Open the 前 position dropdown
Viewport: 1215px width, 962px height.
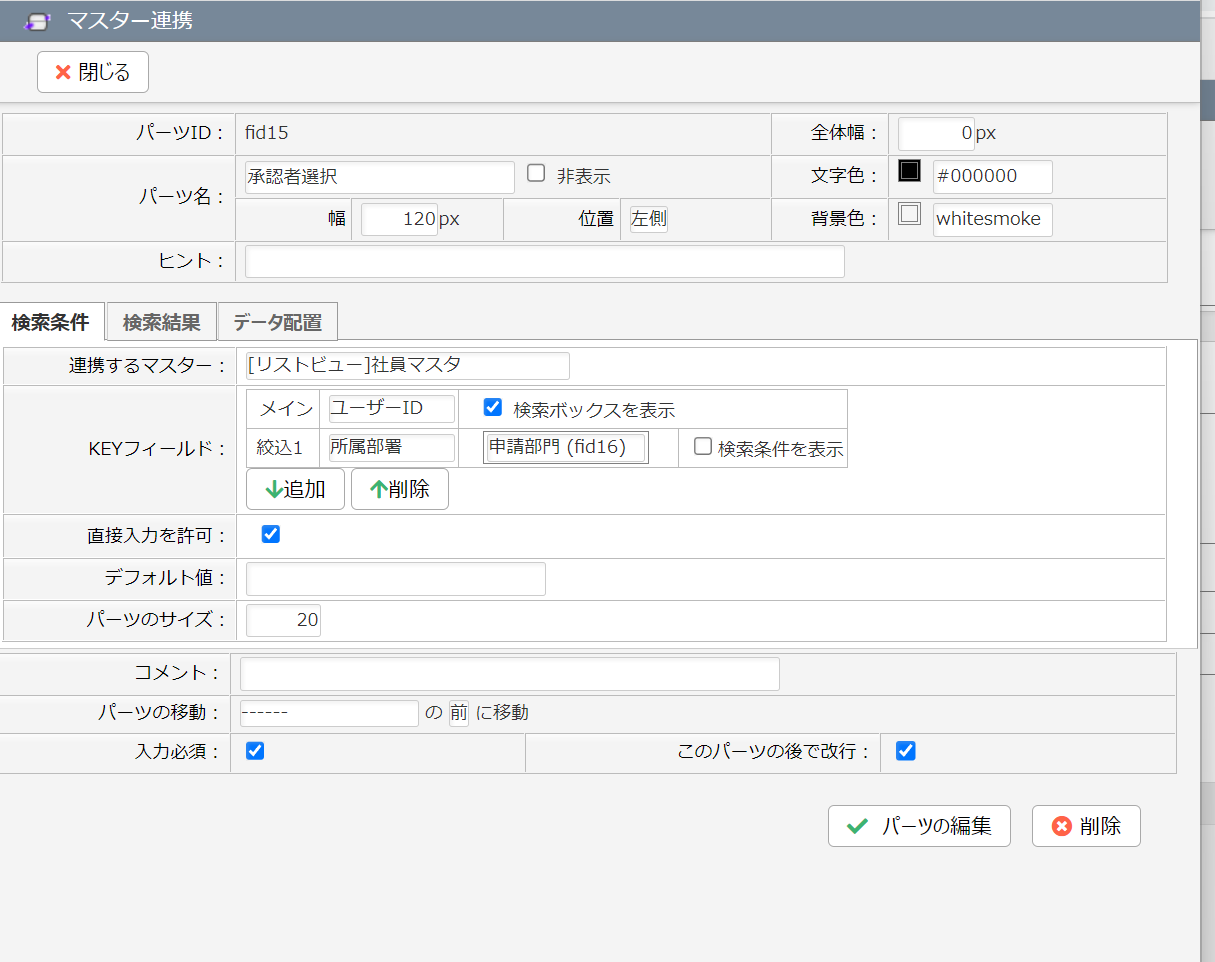tap(458, 713)
